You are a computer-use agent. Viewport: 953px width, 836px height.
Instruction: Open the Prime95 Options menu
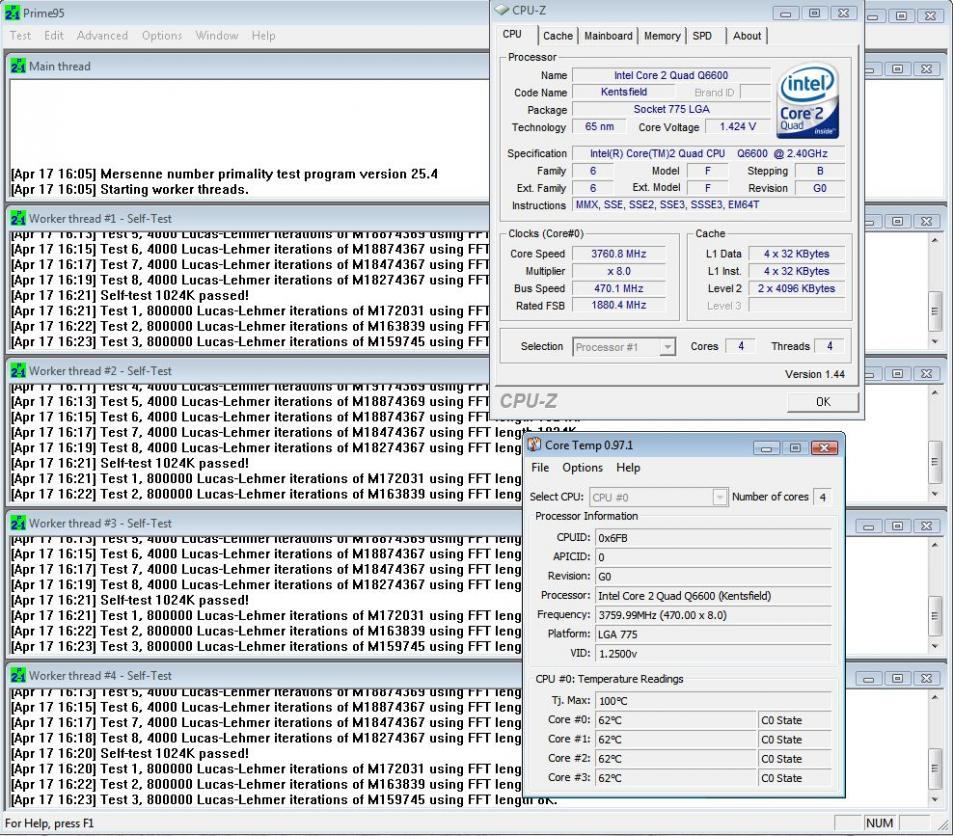click(x=162, y=35)
